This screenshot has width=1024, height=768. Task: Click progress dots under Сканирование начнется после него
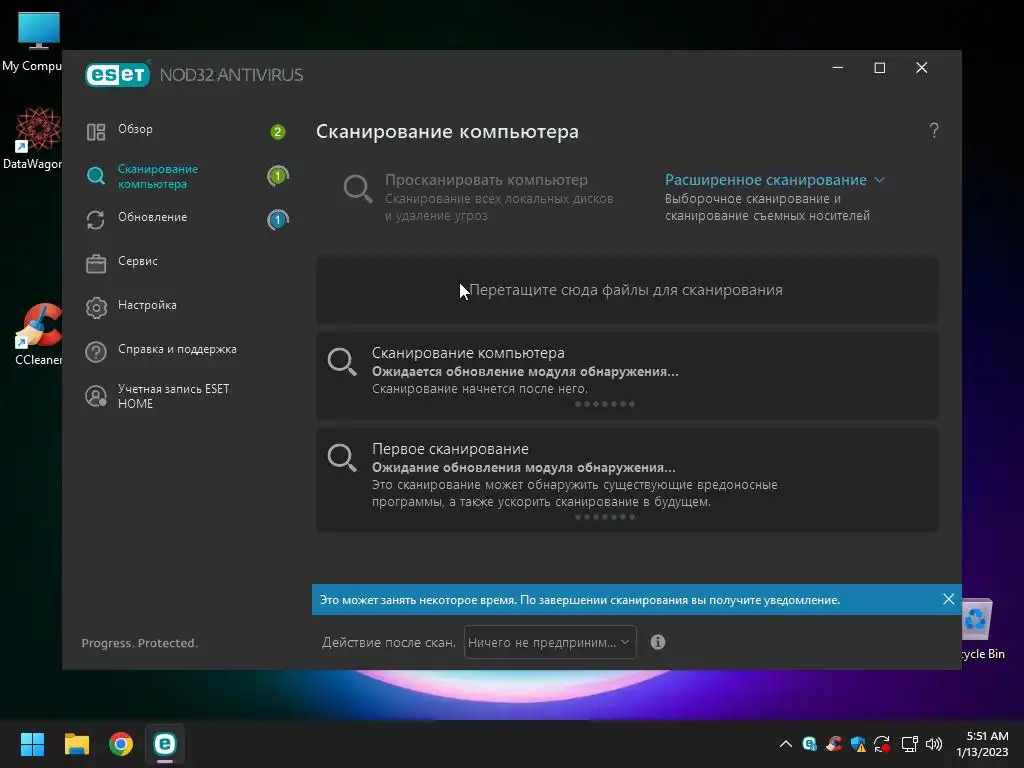605,404
